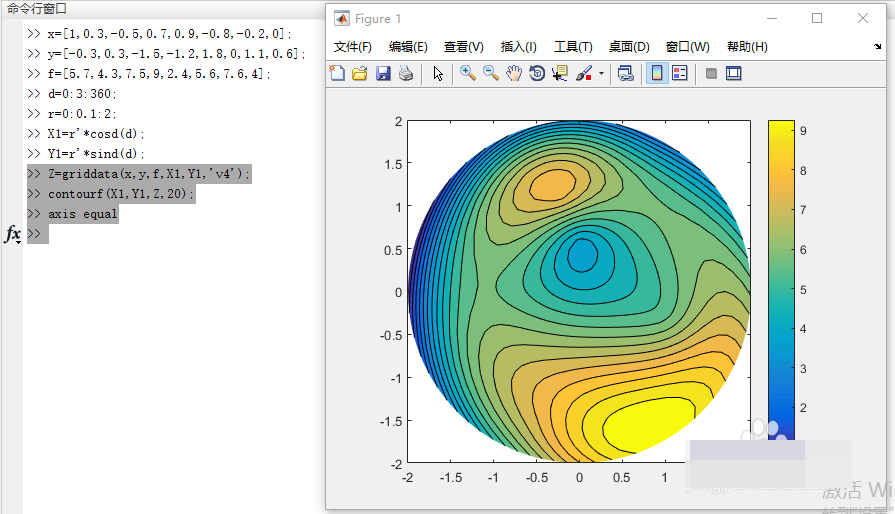Screen dimensions: 895x514
Task: Activate the Zoom Out magnifier tool
Action: pyautogui.click(x=491, y=73)
